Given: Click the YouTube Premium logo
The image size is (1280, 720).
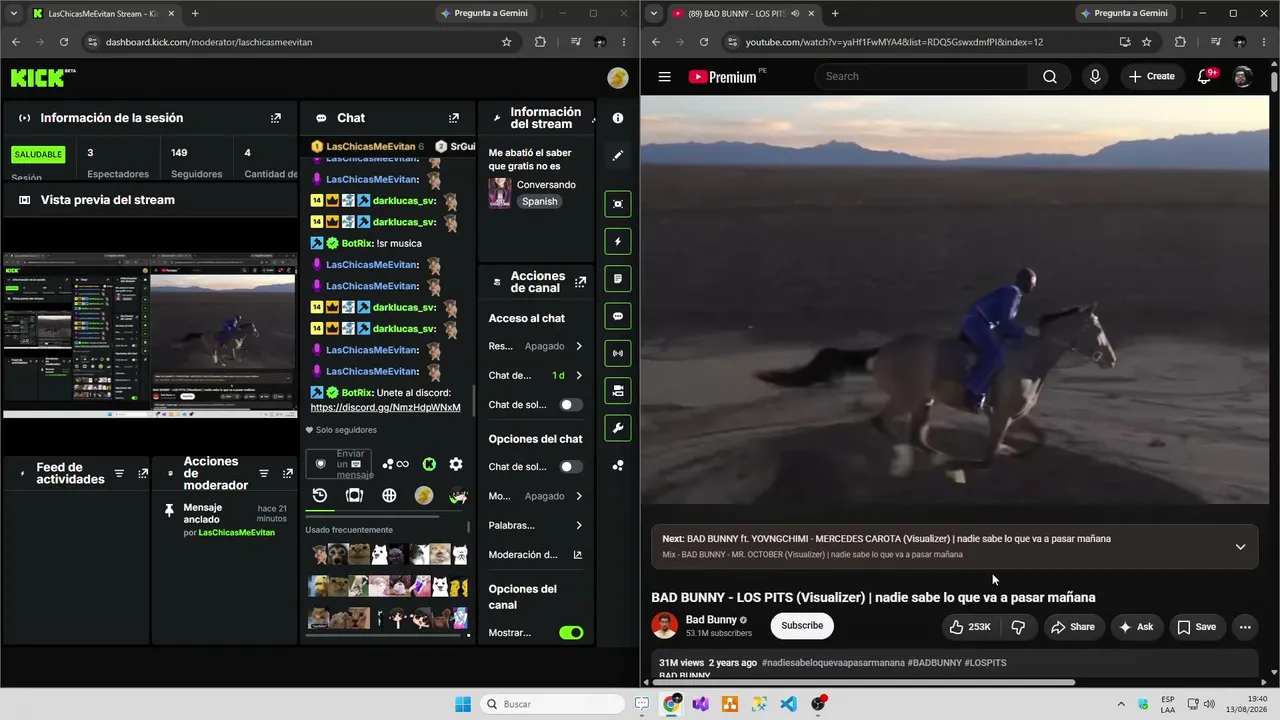Looking at the screenshot, I should [x=722, y=76].
